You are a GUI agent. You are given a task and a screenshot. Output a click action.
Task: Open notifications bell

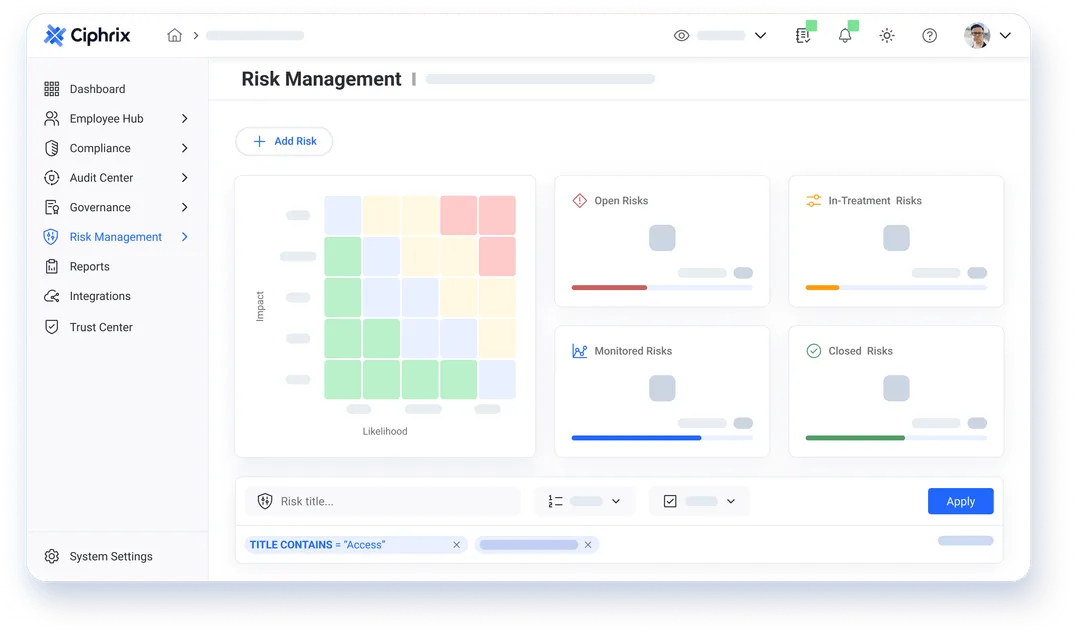(x=845, y=35)
